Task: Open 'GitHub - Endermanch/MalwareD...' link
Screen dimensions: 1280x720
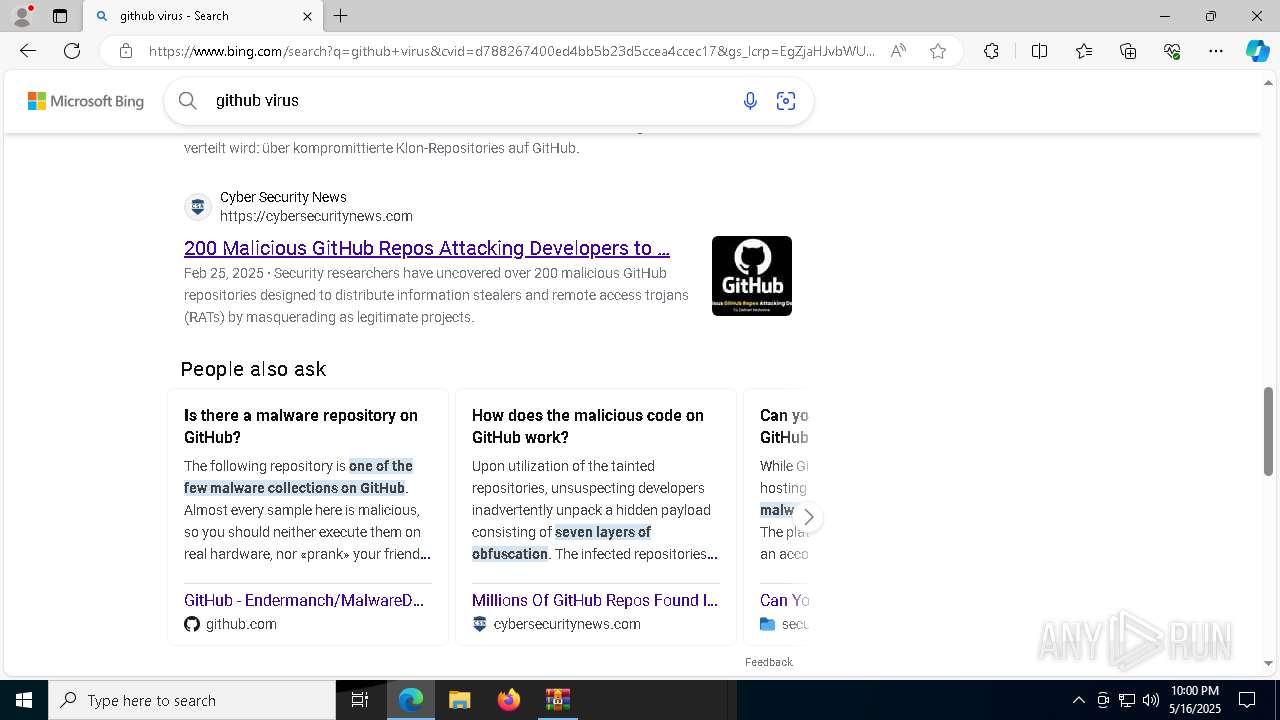Action: [x=304, y=600]
